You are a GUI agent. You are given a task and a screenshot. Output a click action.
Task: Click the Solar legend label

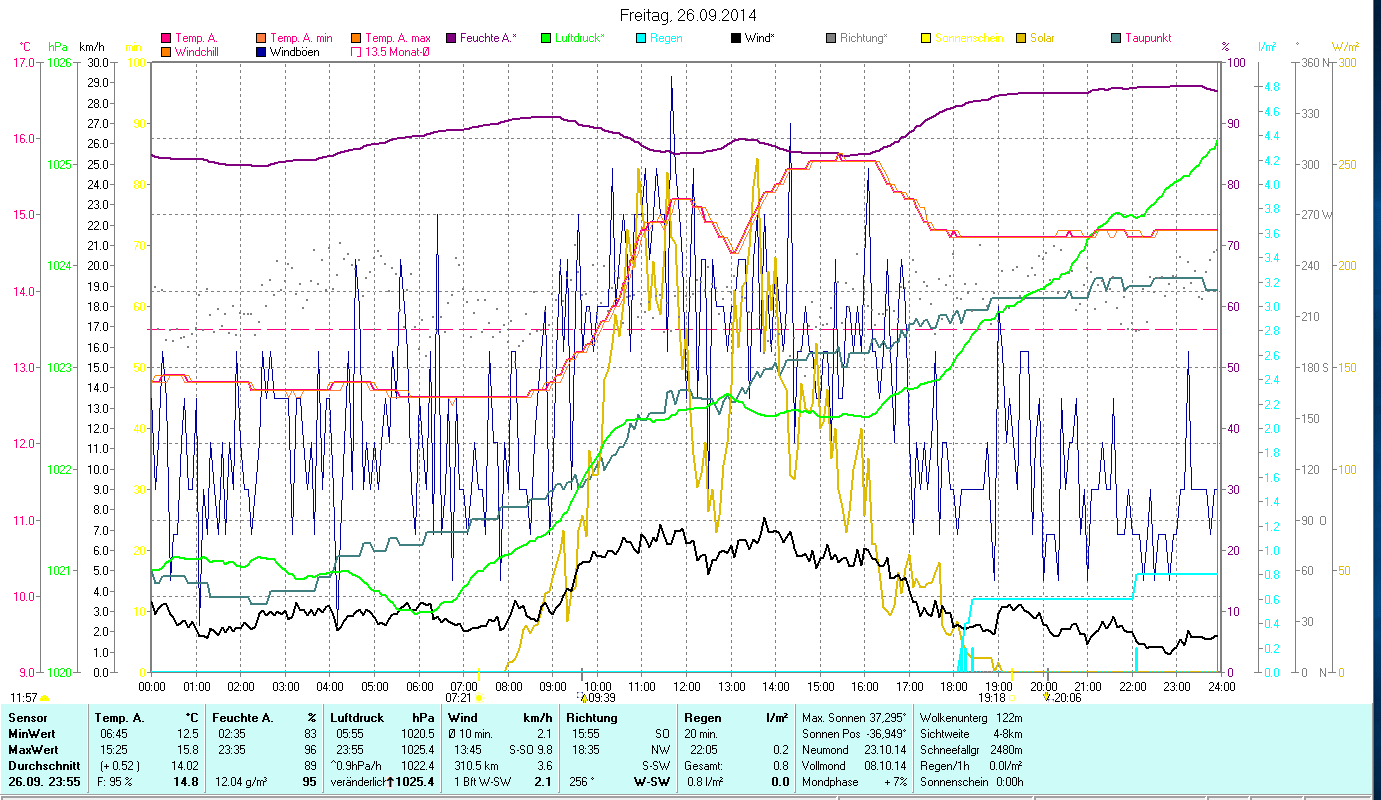tap(1042, 39)
